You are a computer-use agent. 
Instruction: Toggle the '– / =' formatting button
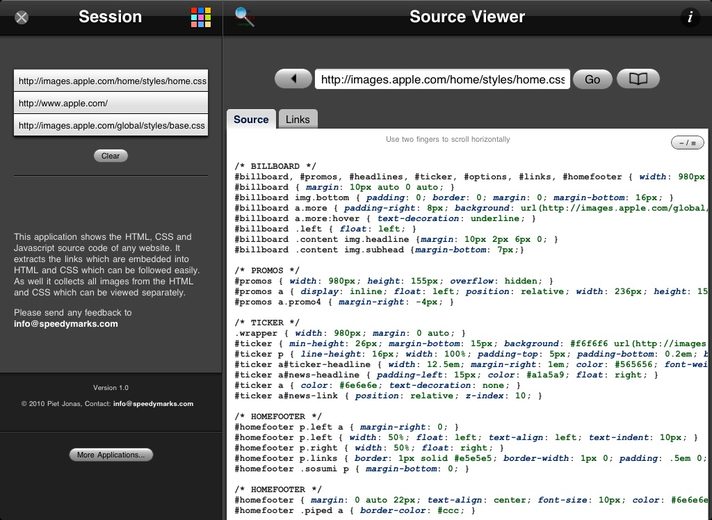pos(687,143)
